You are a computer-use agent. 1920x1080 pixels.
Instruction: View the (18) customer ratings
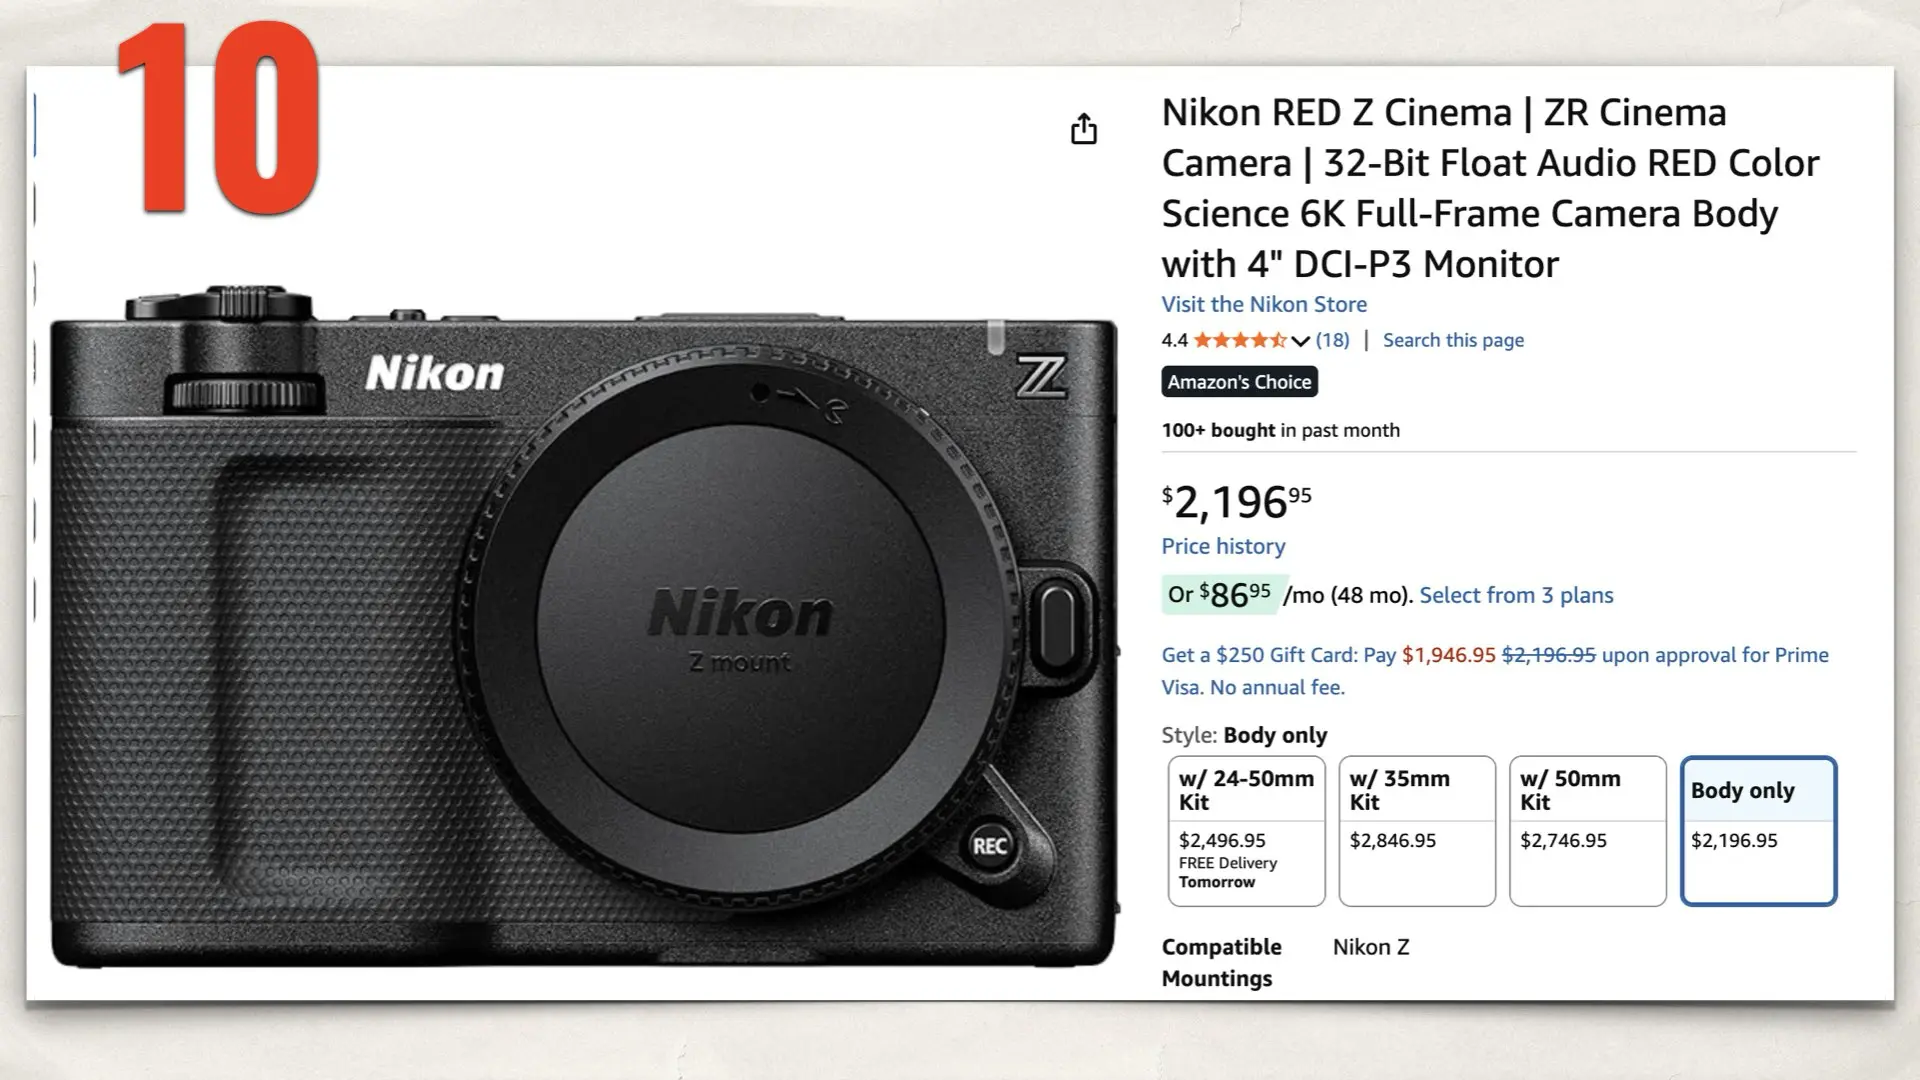(1330, 340)
